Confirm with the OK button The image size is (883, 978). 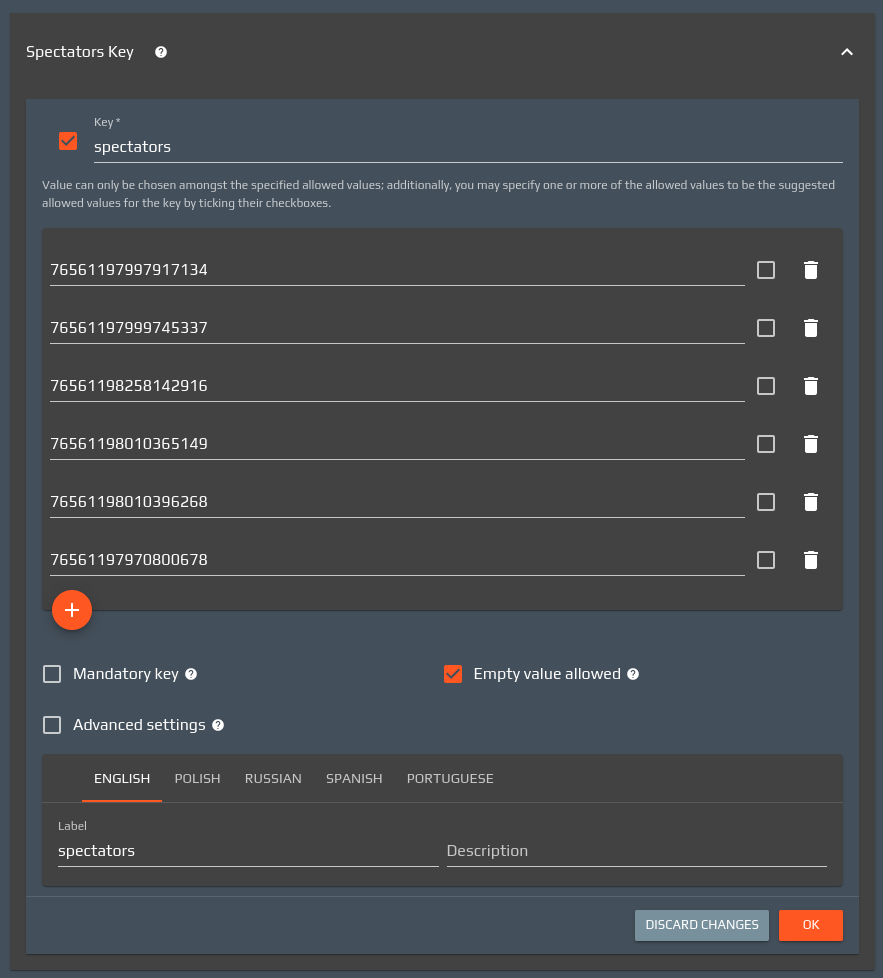pyautogui.click(x=810, y=925)
